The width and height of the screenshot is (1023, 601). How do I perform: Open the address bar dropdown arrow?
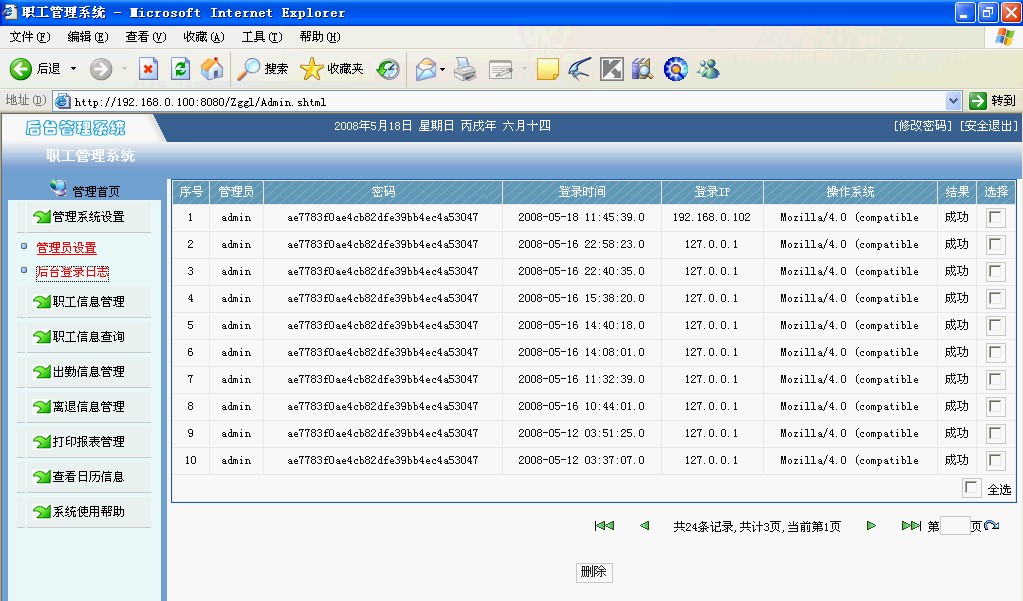(x=953, y=100)
